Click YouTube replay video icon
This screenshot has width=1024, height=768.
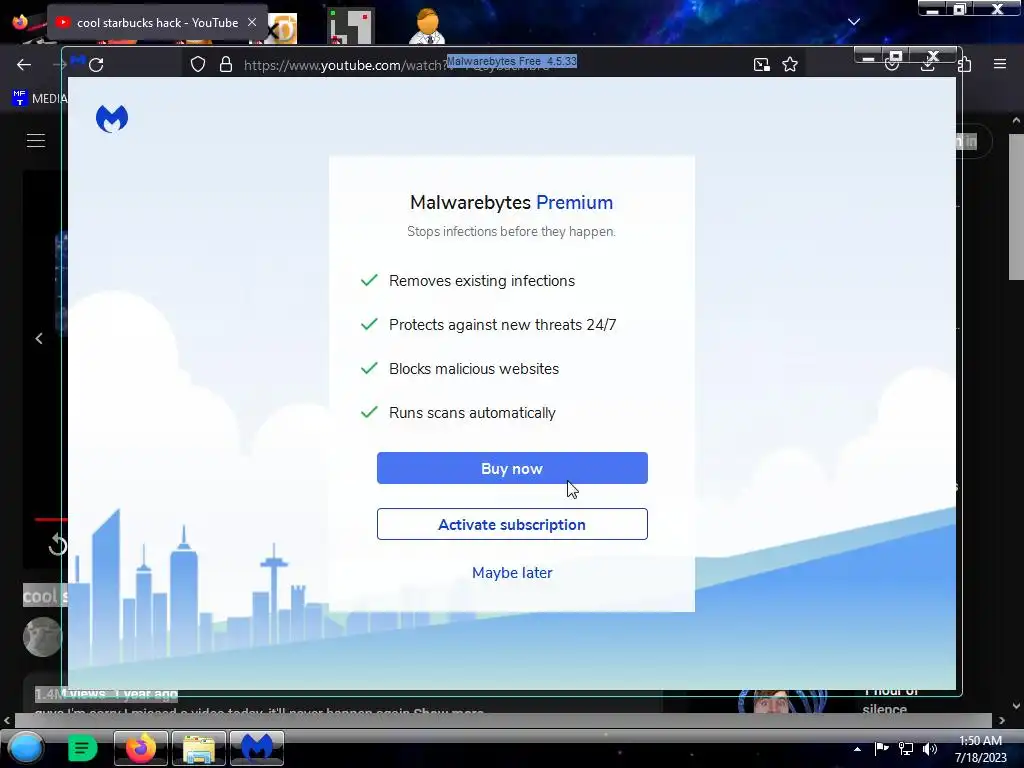pyautogui.click(x=57, y=545)
